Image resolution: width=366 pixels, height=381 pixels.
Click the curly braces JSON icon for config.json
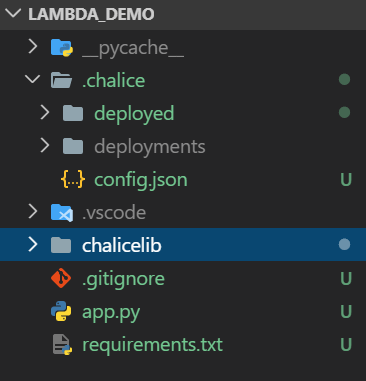click(x=73, y=179)
